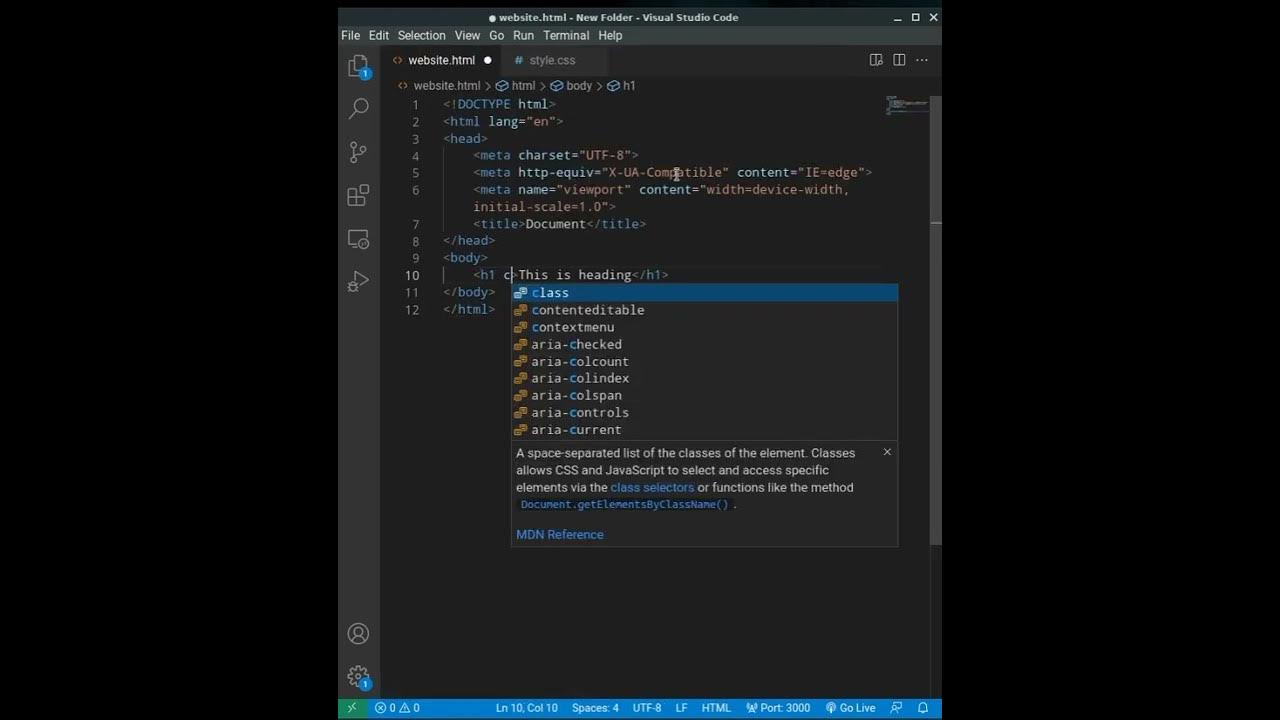This screenshot has width=1280, height=720.
Task: Click 'Ln 10, Col 10' to go to line
Action: (x=527, y=708)
